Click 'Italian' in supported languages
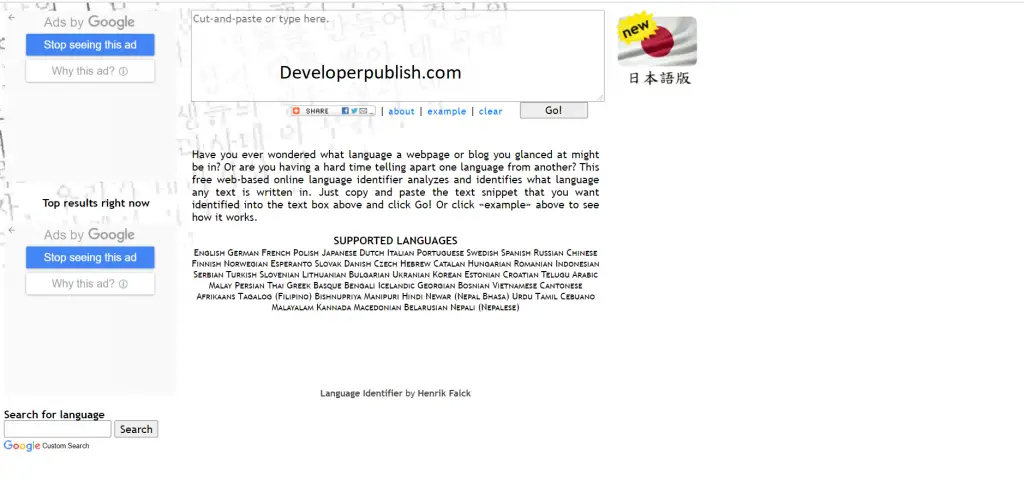Viewport: 1024px width, 481px height. 400,253
